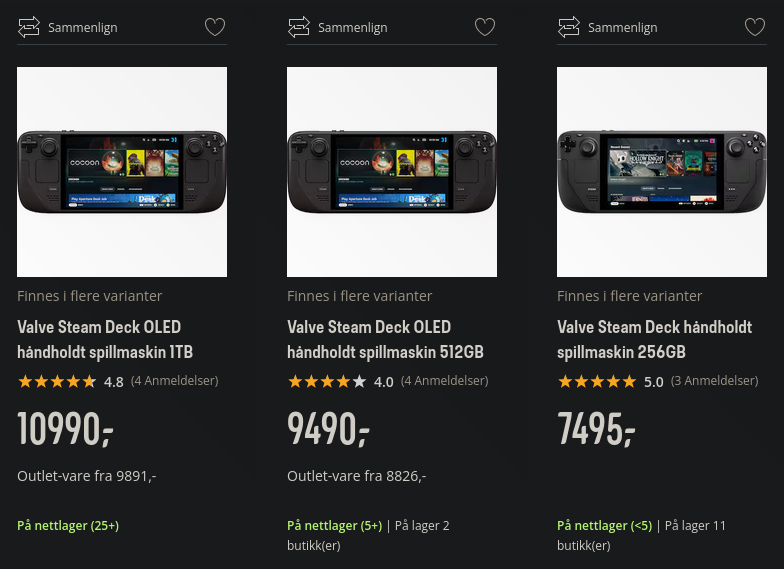Select Sammenlign label on the 256GB product
The width and height of the screenshot is (784, 569).
pos(622,28)
